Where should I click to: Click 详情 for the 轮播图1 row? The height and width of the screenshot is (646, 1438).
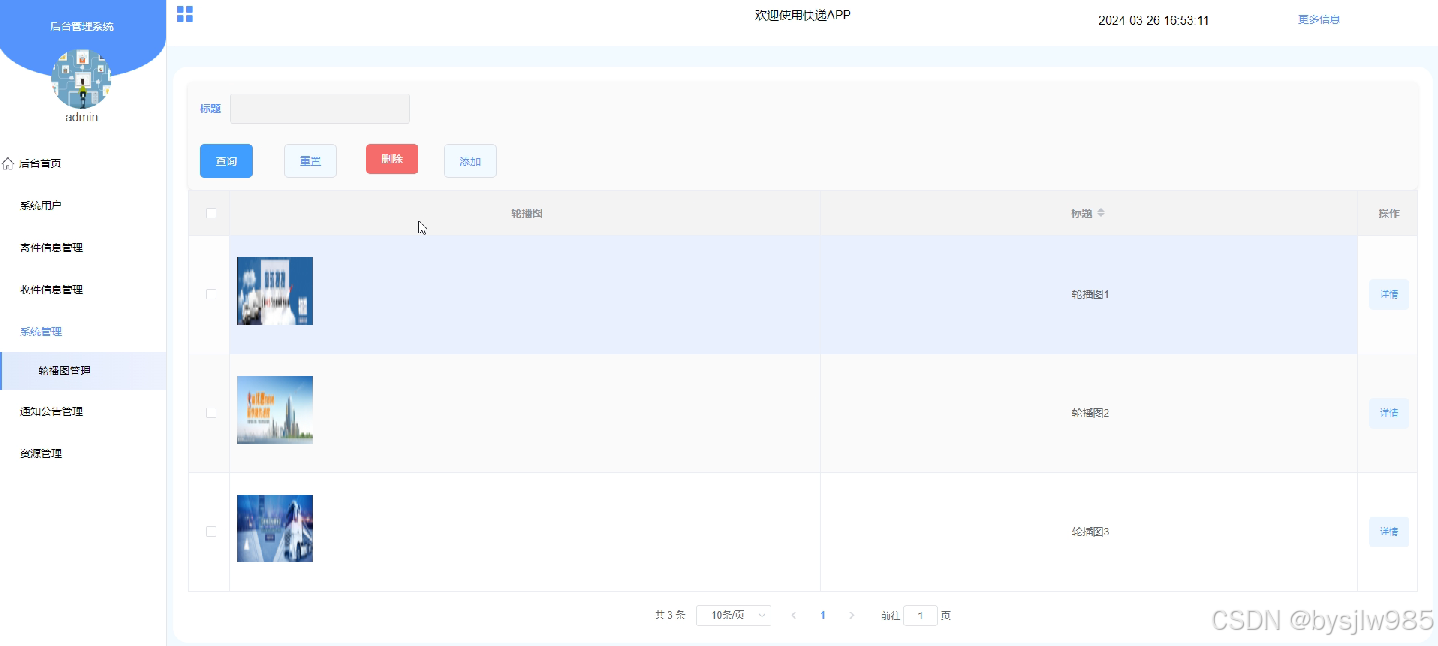[x=1389, y=294]
